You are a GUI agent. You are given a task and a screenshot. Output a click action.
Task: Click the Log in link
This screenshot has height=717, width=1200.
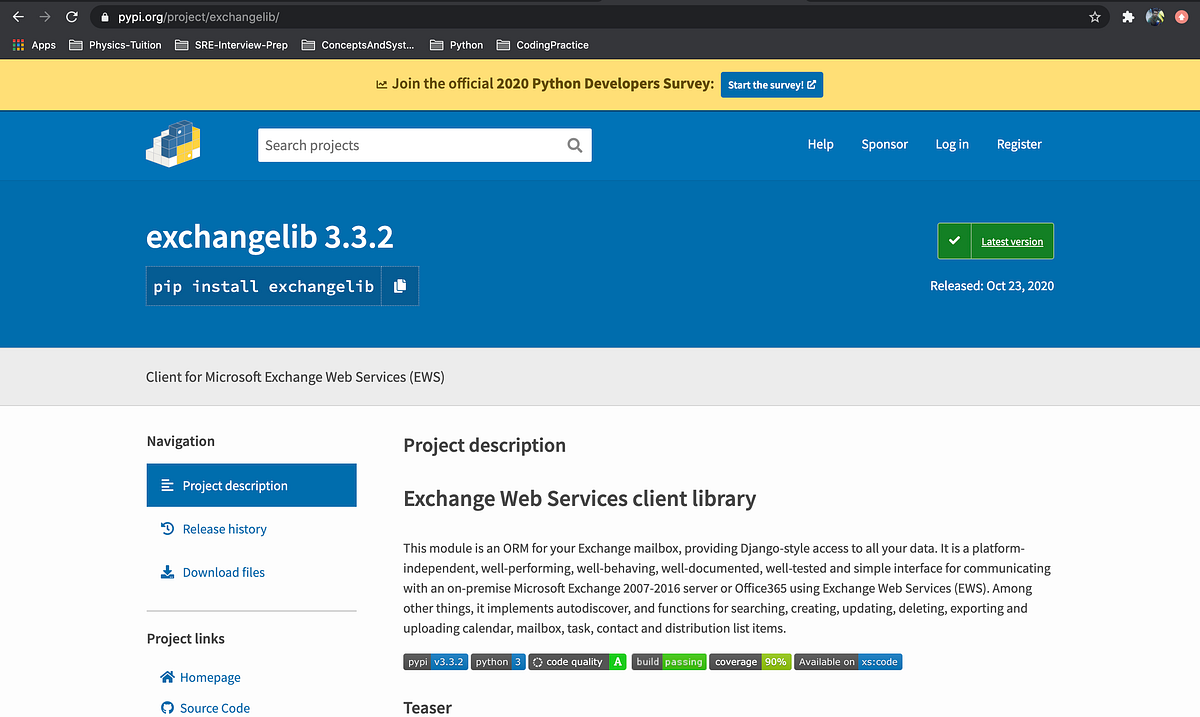click(951, 144)
